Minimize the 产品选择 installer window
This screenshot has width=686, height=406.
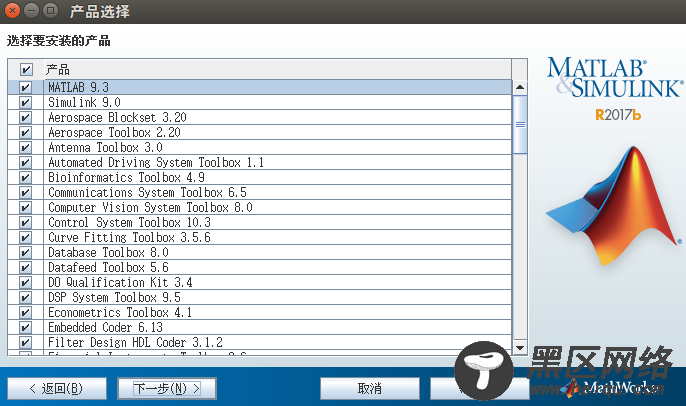click(x=32, y=10)
